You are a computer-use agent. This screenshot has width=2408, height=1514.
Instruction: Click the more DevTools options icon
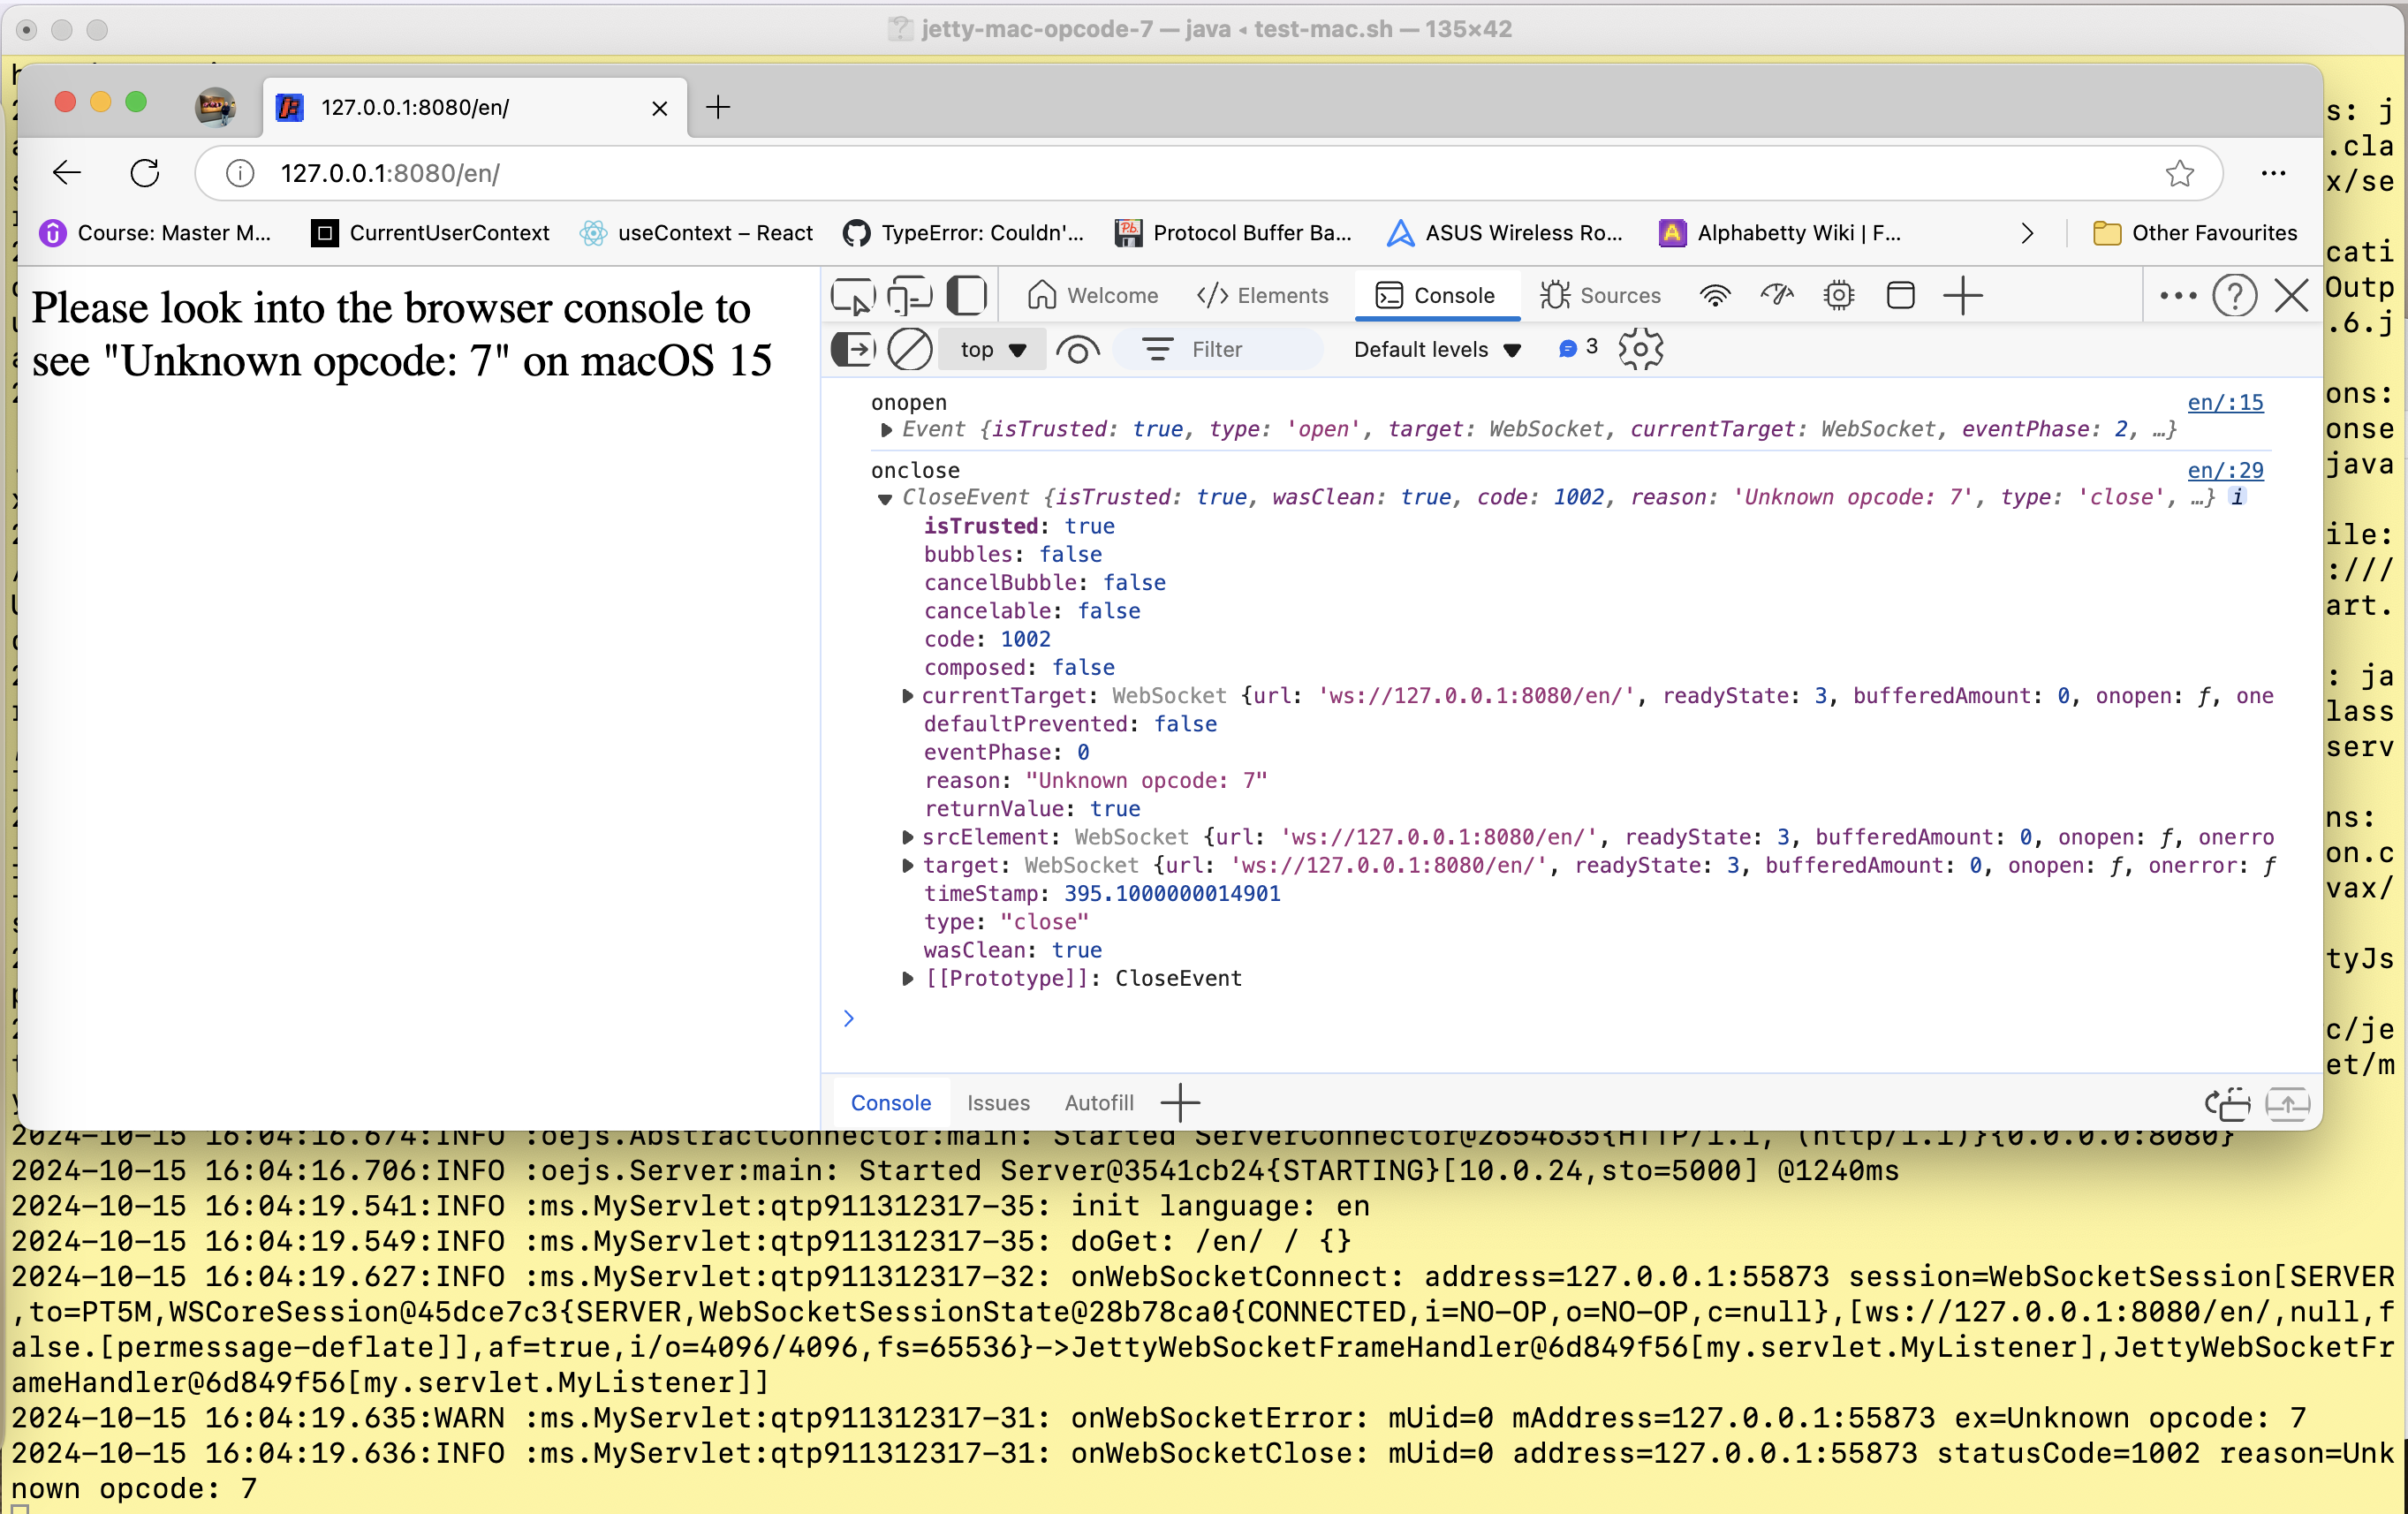coord(2177,293)
